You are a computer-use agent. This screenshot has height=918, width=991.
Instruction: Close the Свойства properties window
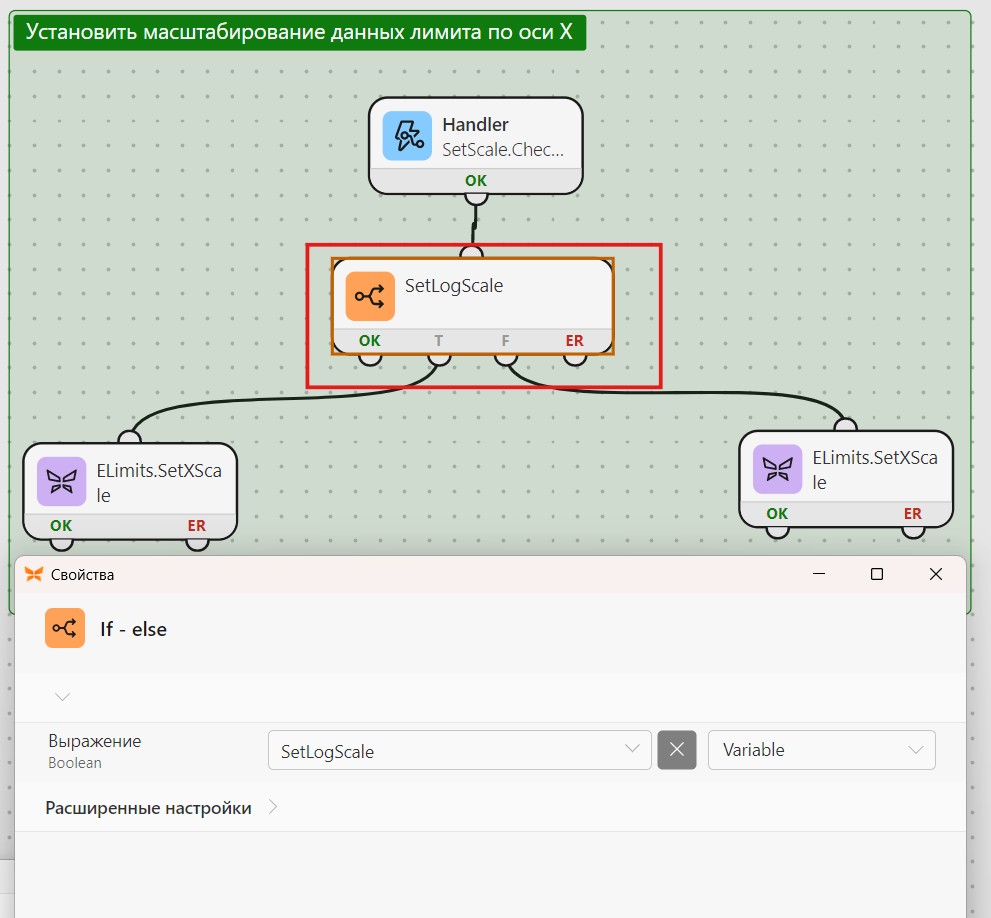click(936, 574)
